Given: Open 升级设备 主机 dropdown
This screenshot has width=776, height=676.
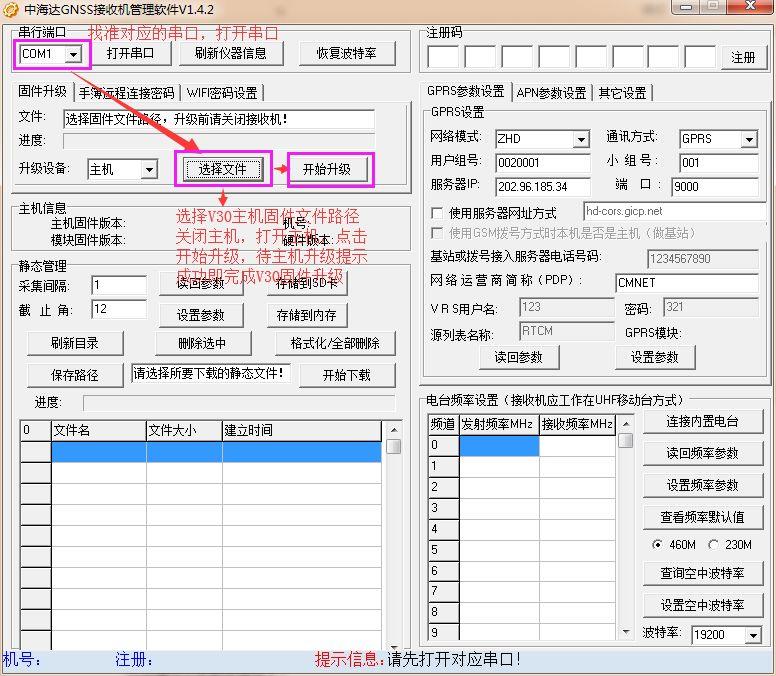Looking at the screenshot, I should click(148, 170).
